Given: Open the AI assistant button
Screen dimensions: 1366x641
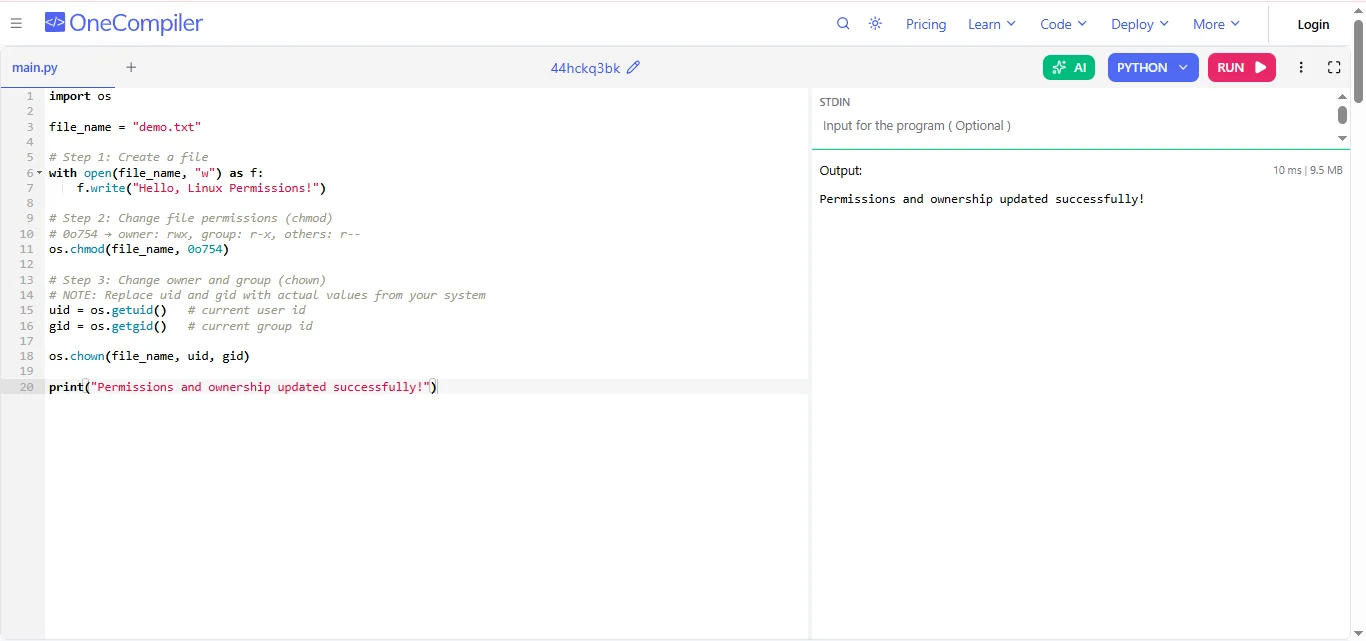Looking at the screenshot, I should (x=1069, y=67).
